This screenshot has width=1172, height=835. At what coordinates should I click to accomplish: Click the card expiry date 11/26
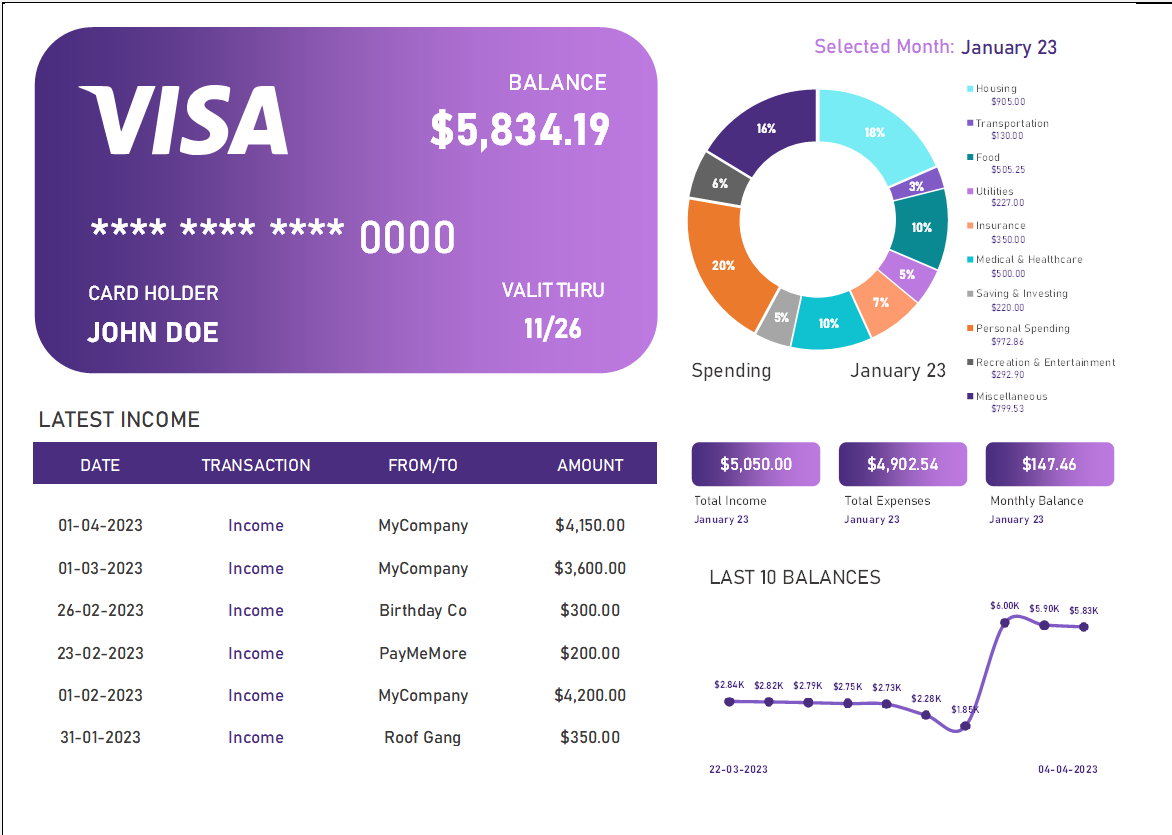click(x=552, y=329)
